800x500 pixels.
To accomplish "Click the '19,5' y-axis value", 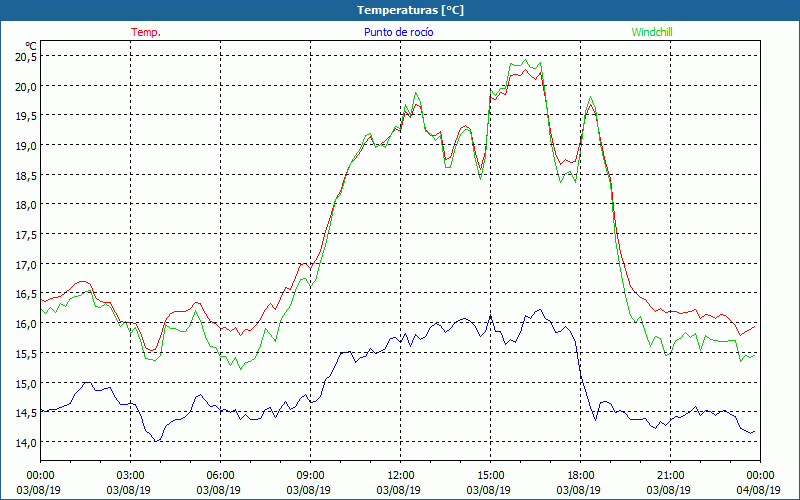I will tap(26, 116).
